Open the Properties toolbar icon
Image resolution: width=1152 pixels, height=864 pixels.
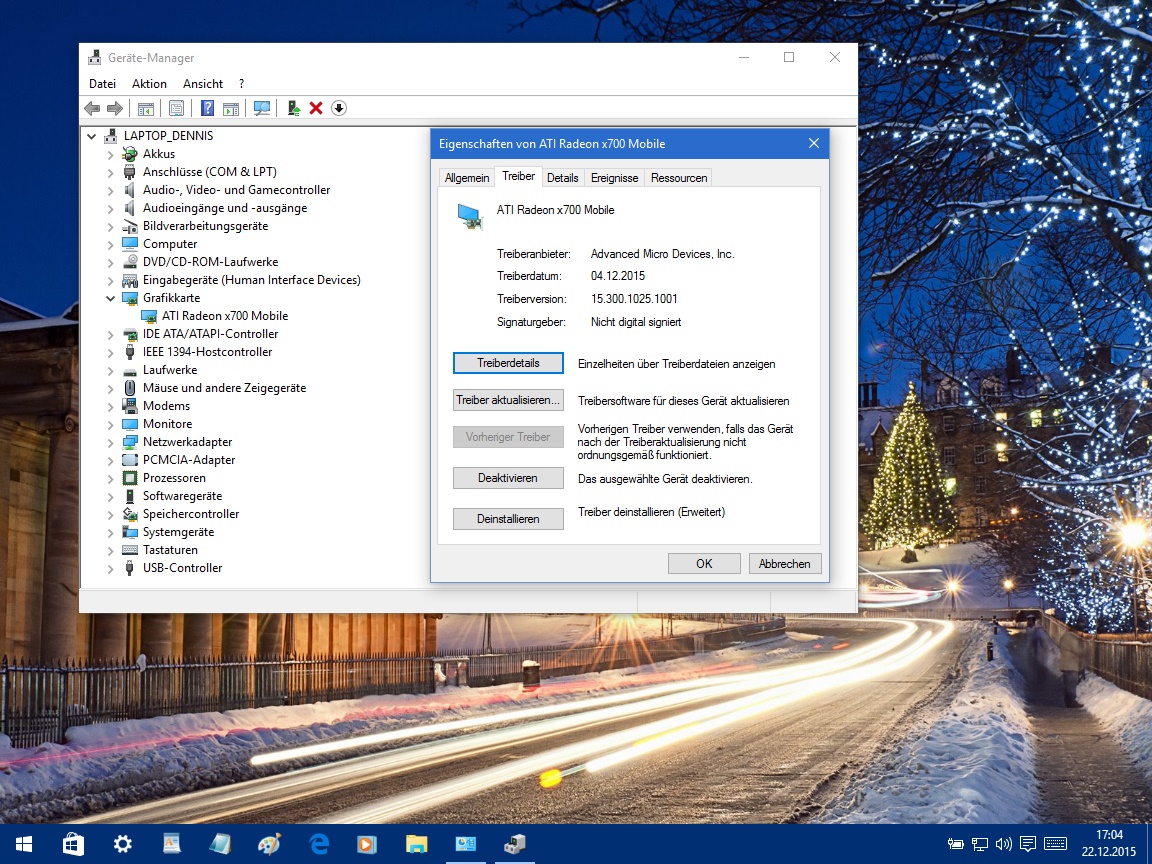tap(176, 109)
